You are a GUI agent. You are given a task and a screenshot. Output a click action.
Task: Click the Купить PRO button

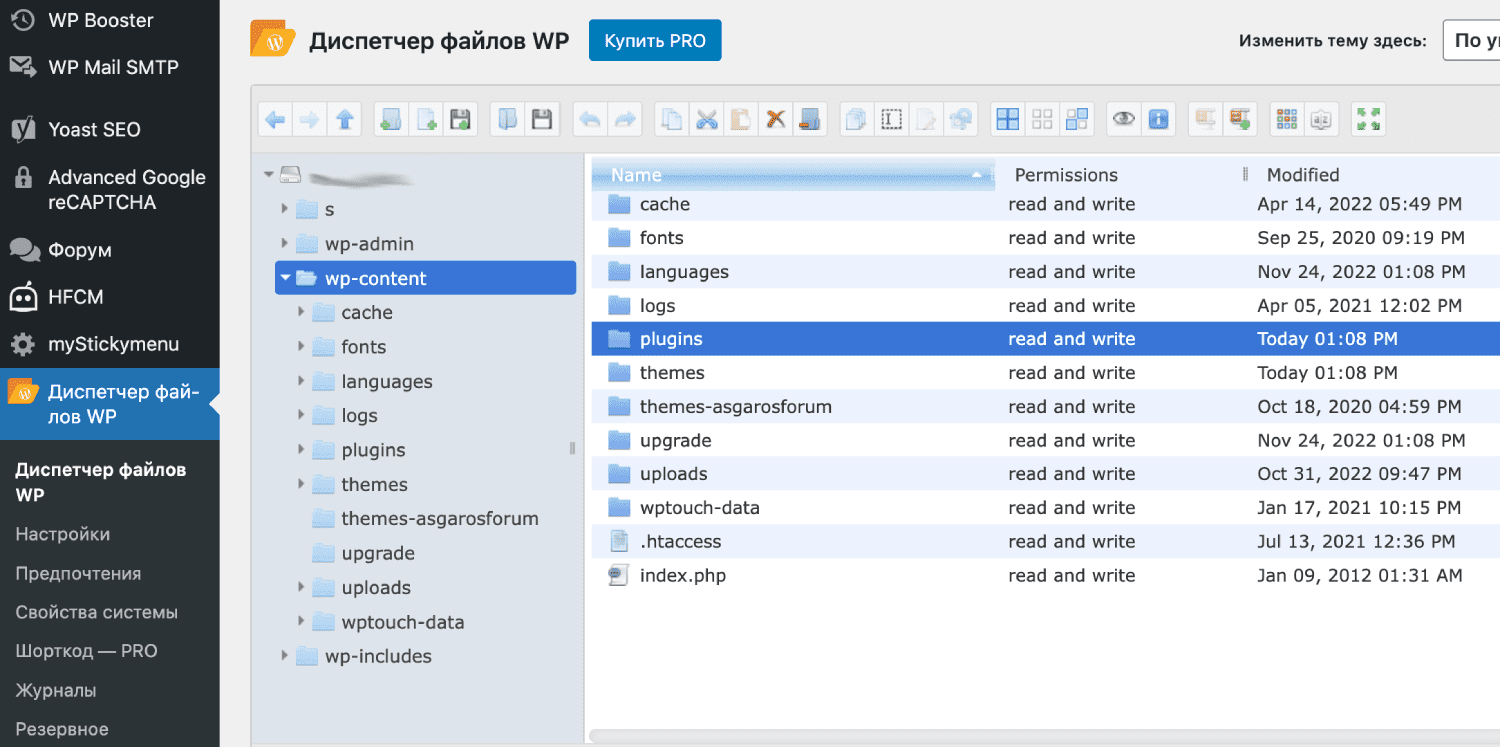[655, 41]
